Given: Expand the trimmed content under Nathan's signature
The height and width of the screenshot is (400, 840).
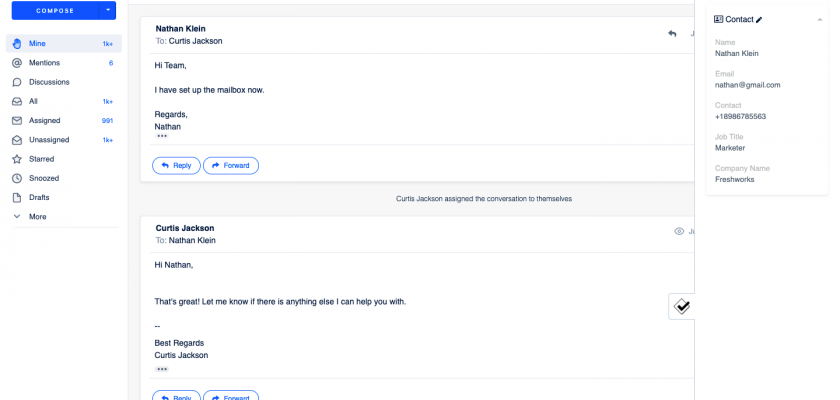Looking at the screenshot, I should [162, 137].
